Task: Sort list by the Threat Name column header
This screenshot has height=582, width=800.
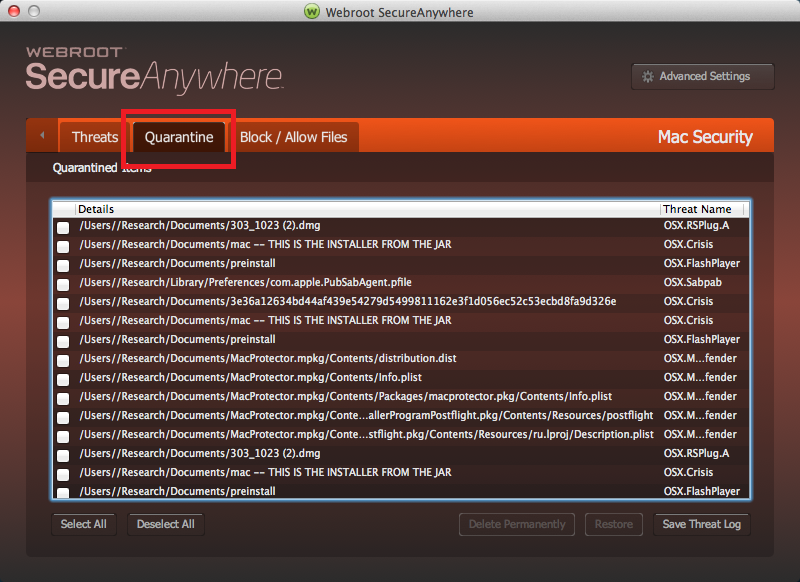Action: [702, 209]
